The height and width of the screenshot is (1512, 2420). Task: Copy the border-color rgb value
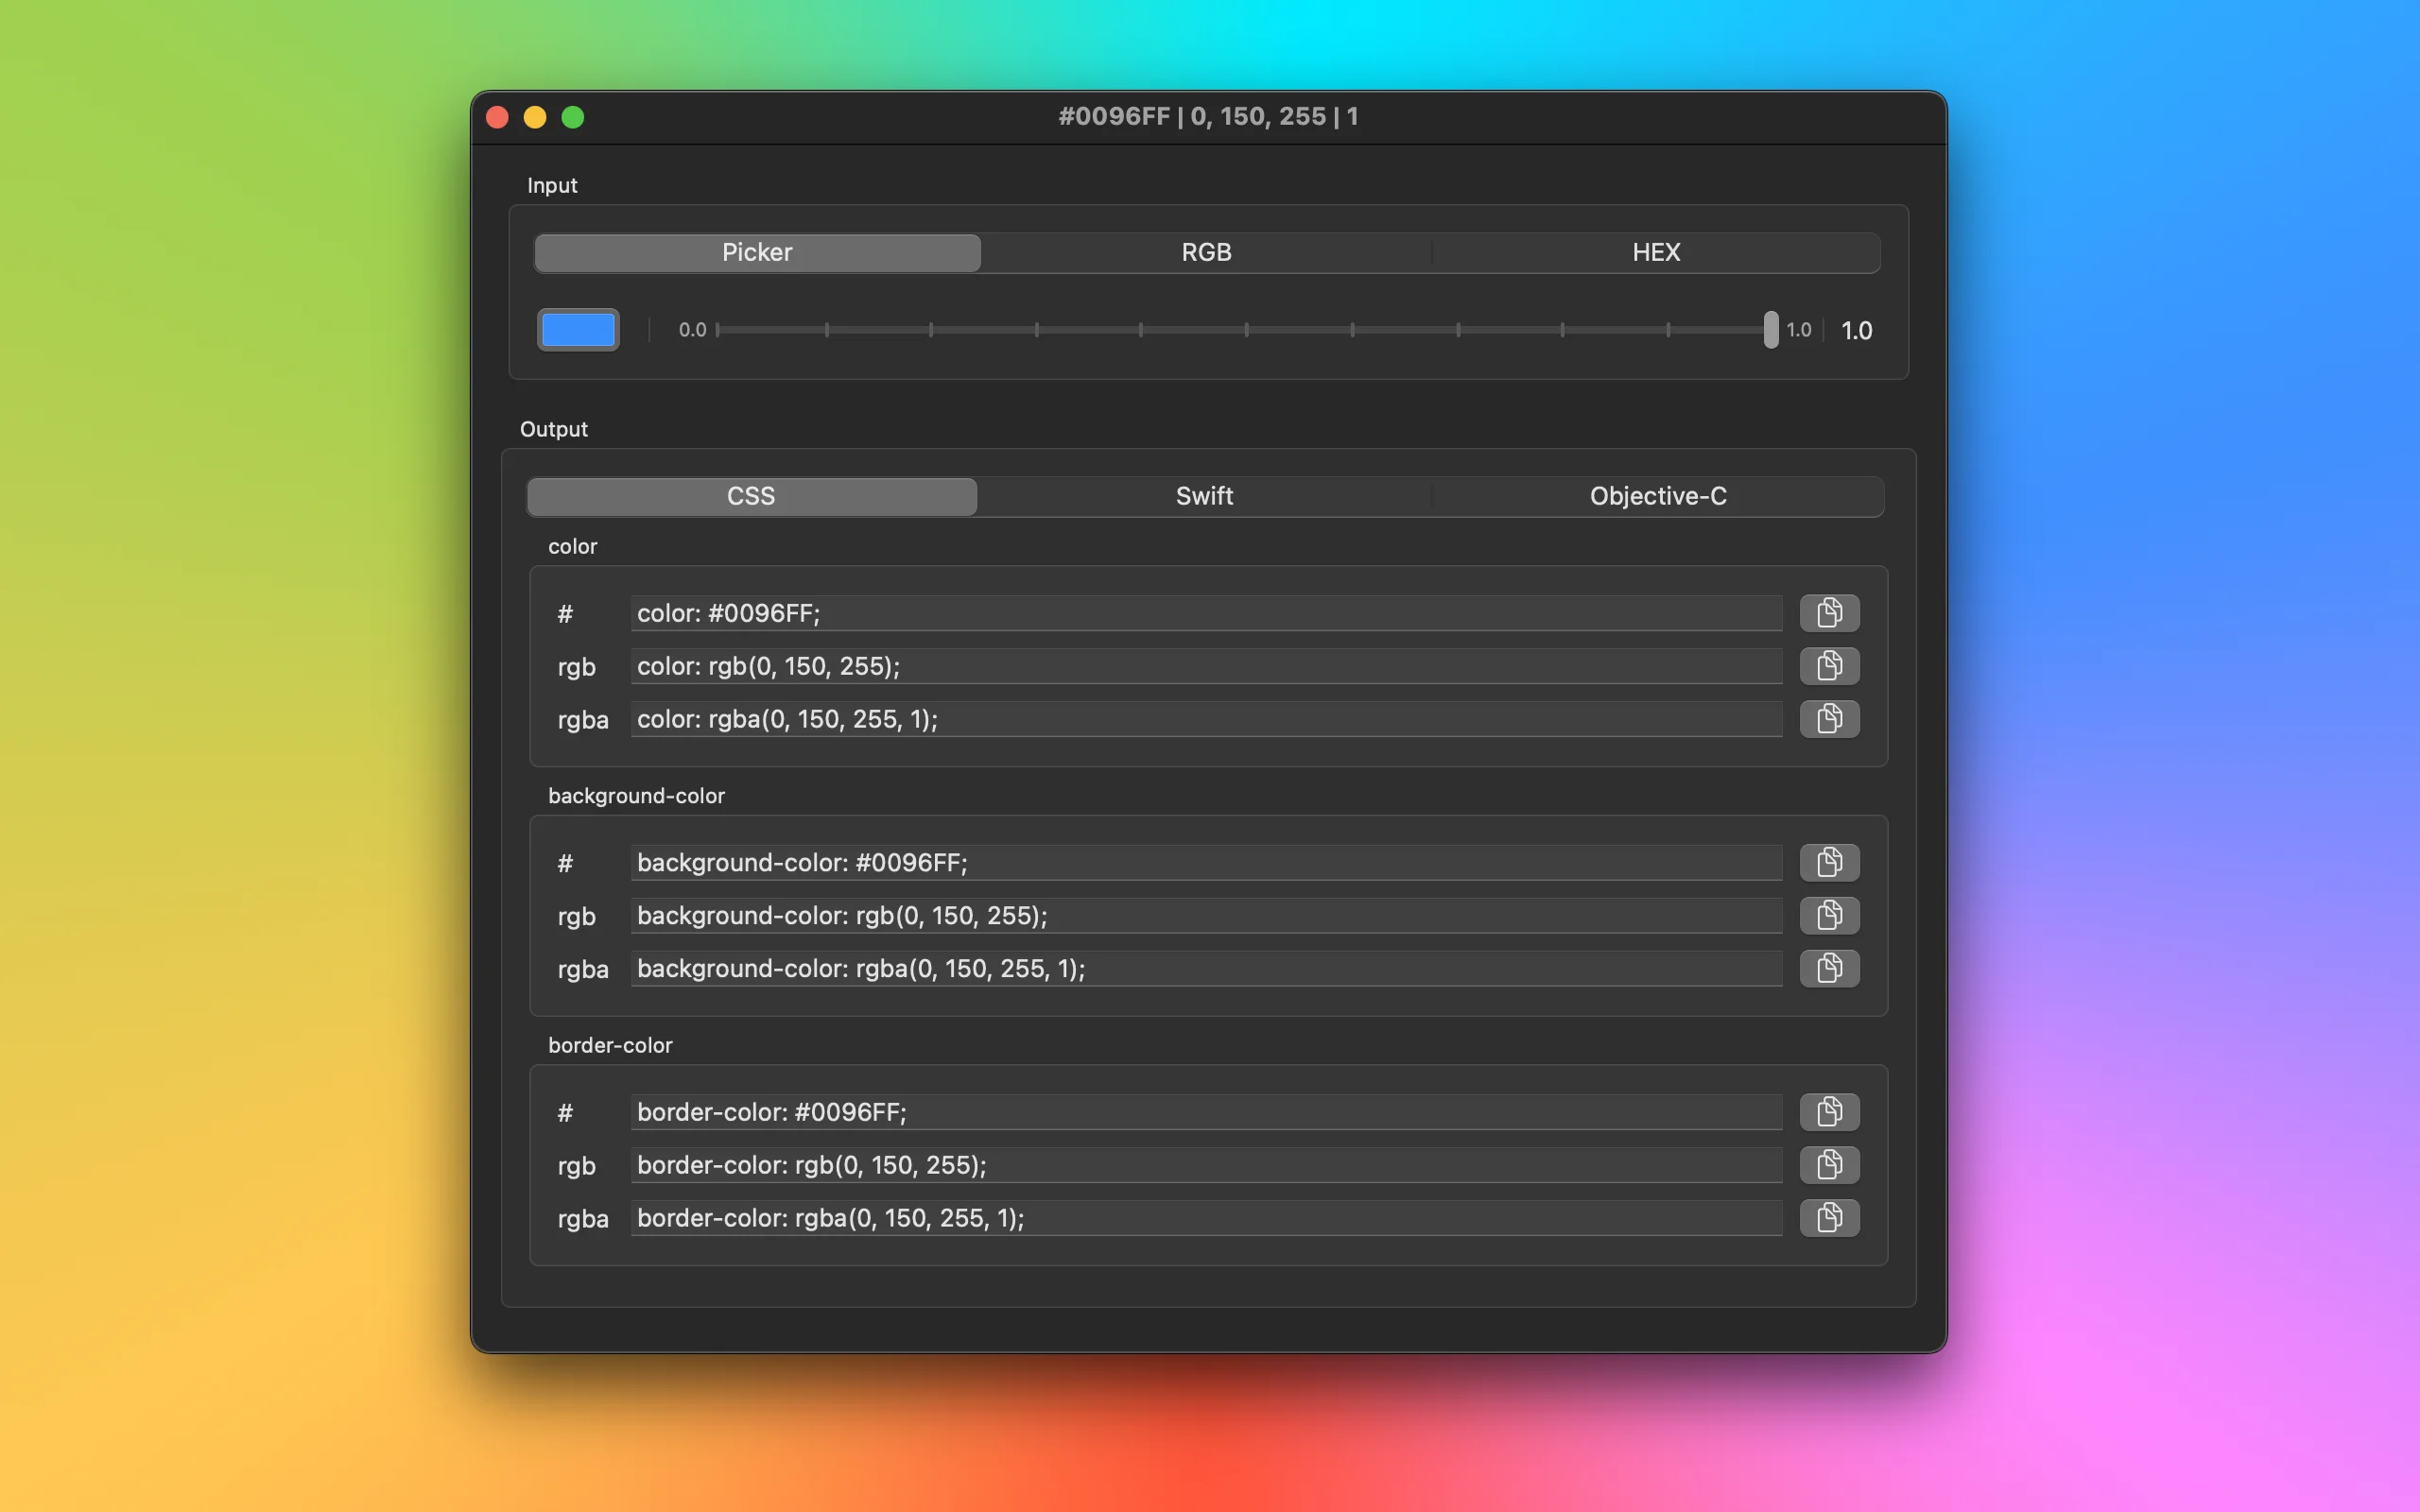pyautogui.click(x=1829, y=1165)
